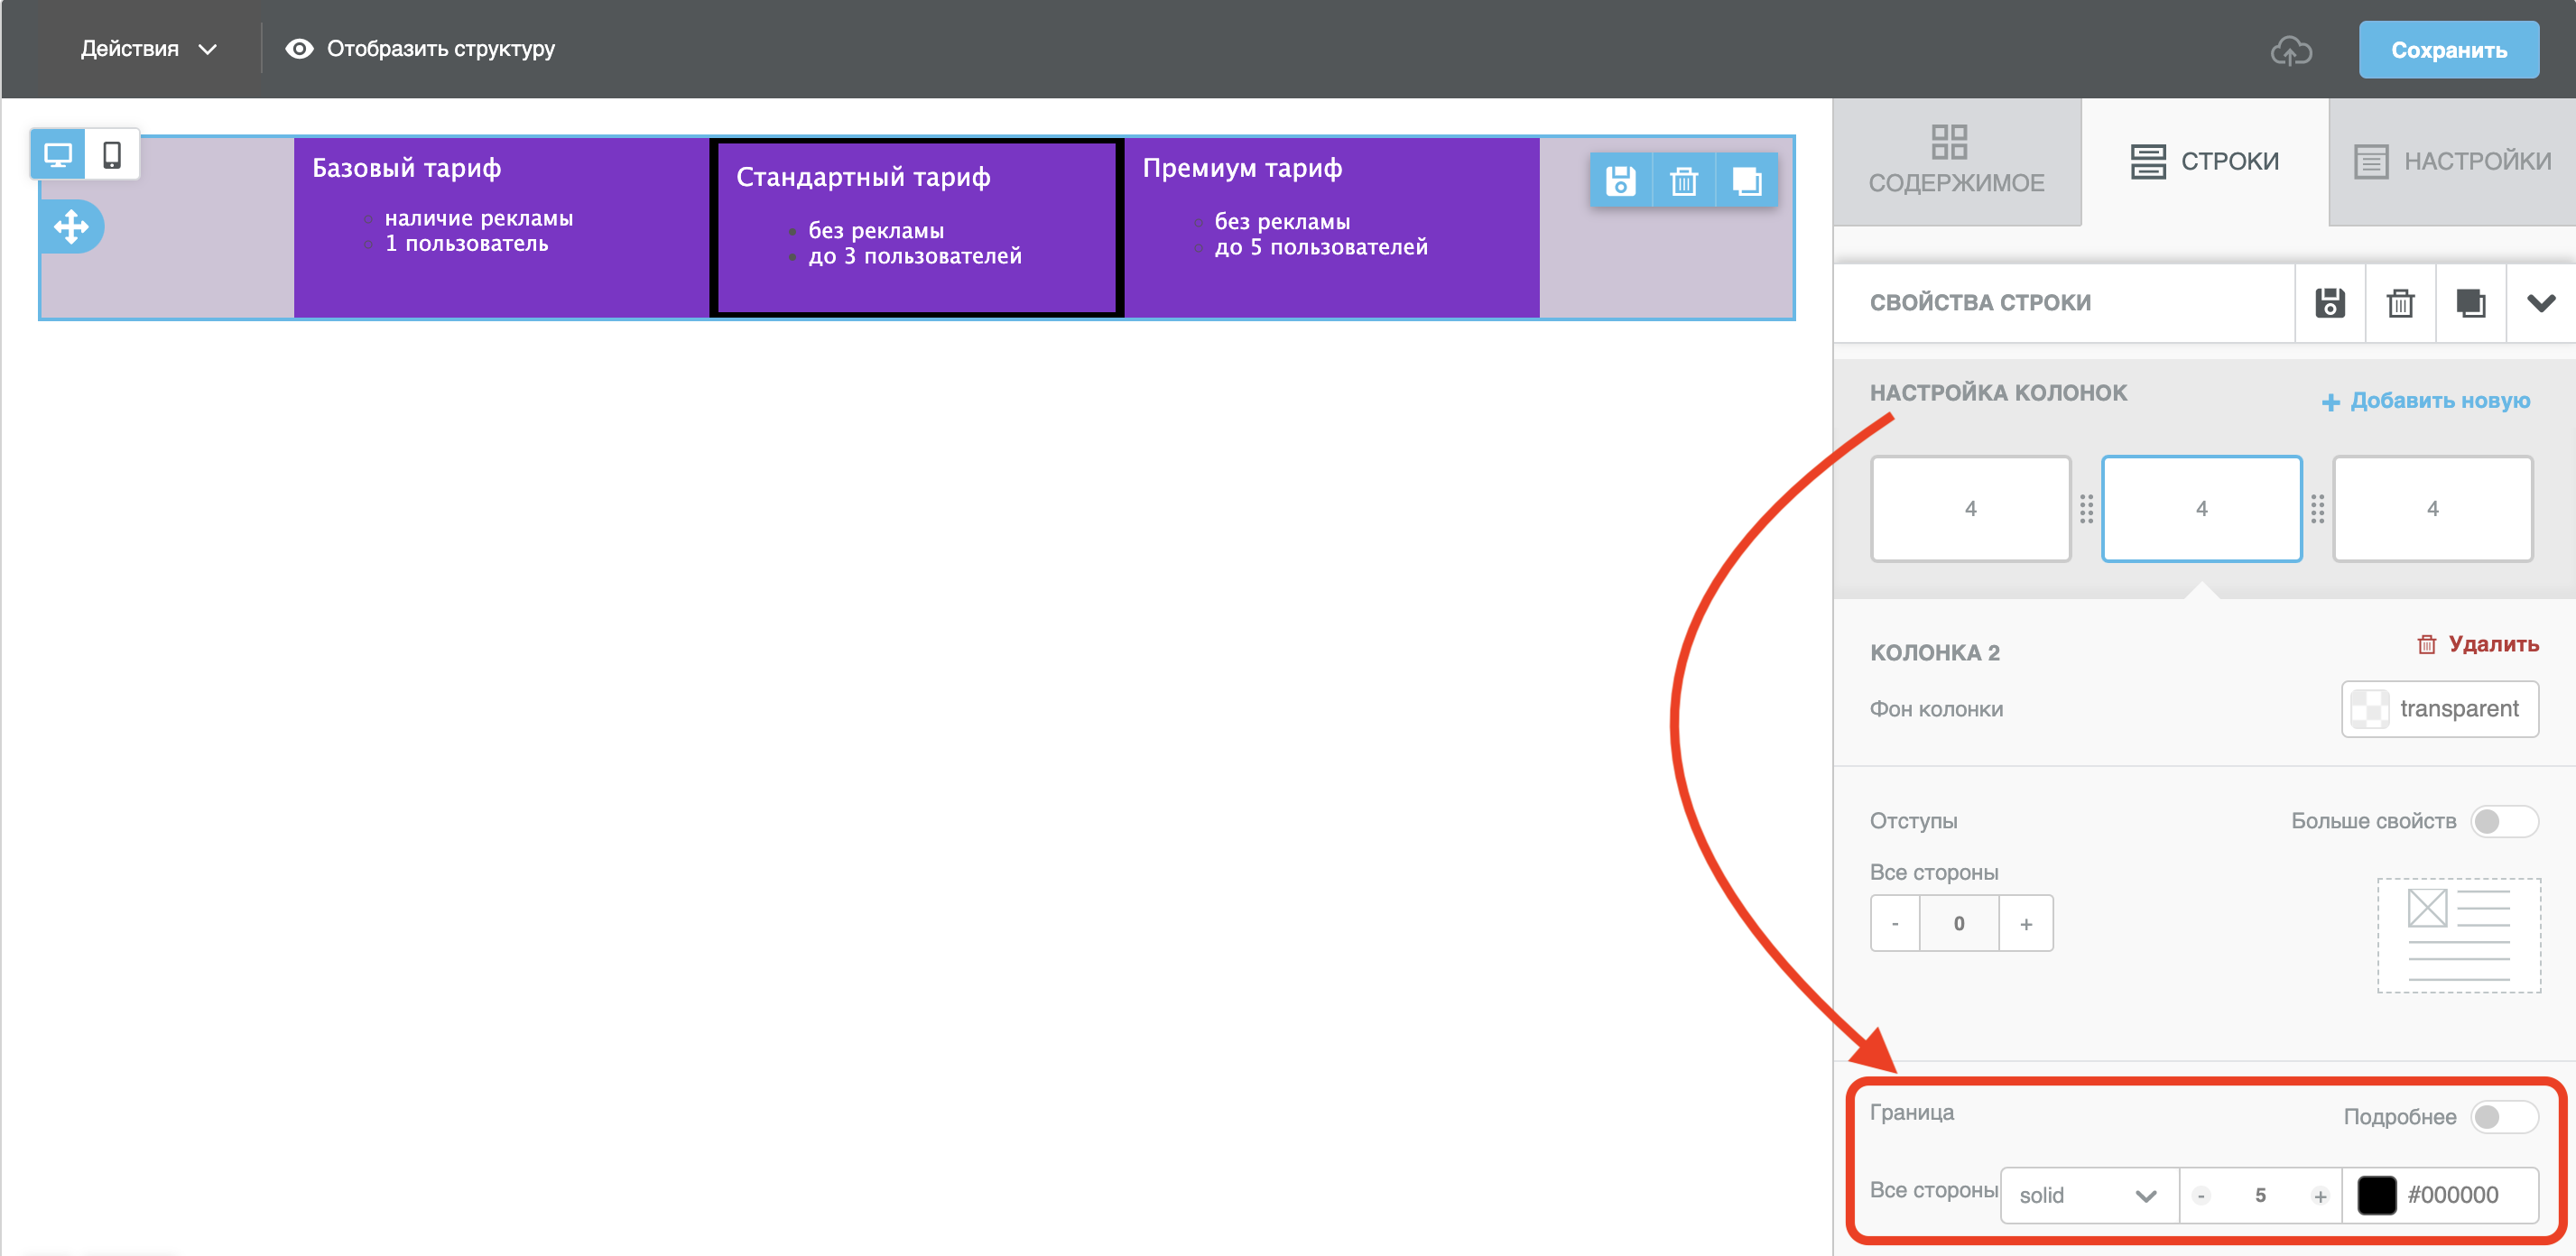
Task: Click 'до 3 пользователей' list item
Action: pos(915,256)
